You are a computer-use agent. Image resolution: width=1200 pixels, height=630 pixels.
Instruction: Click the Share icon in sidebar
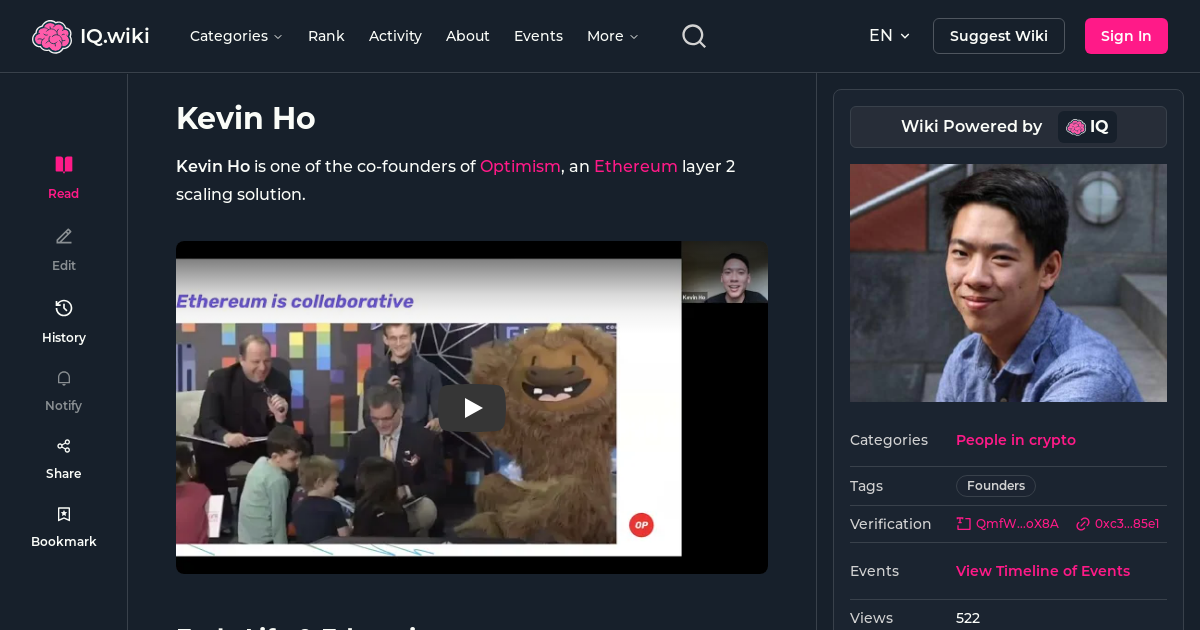[64, 446]
